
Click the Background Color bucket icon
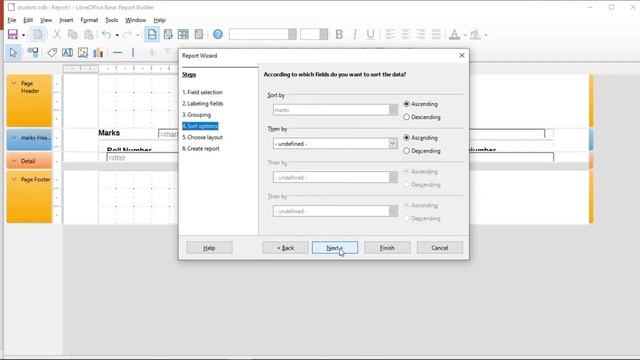475,35
